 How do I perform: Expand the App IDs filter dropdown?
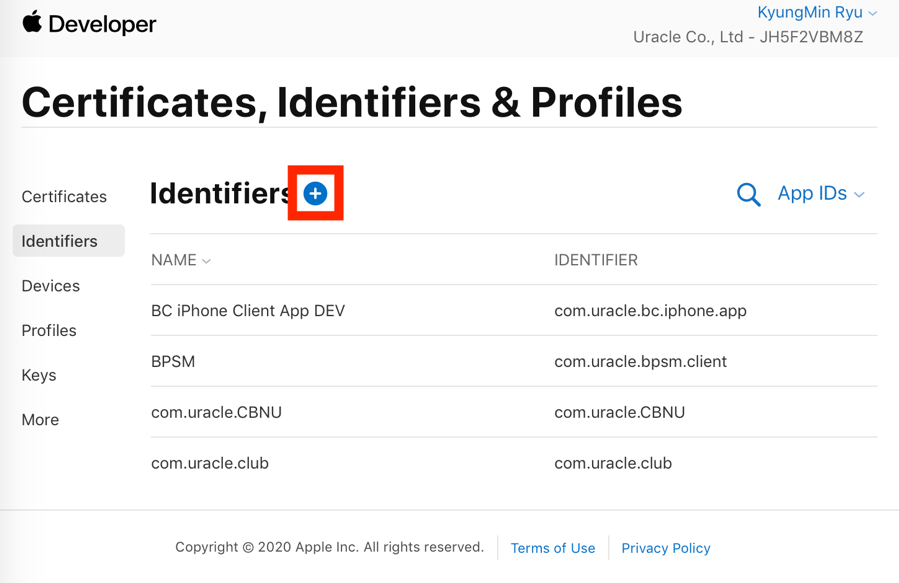820,194
